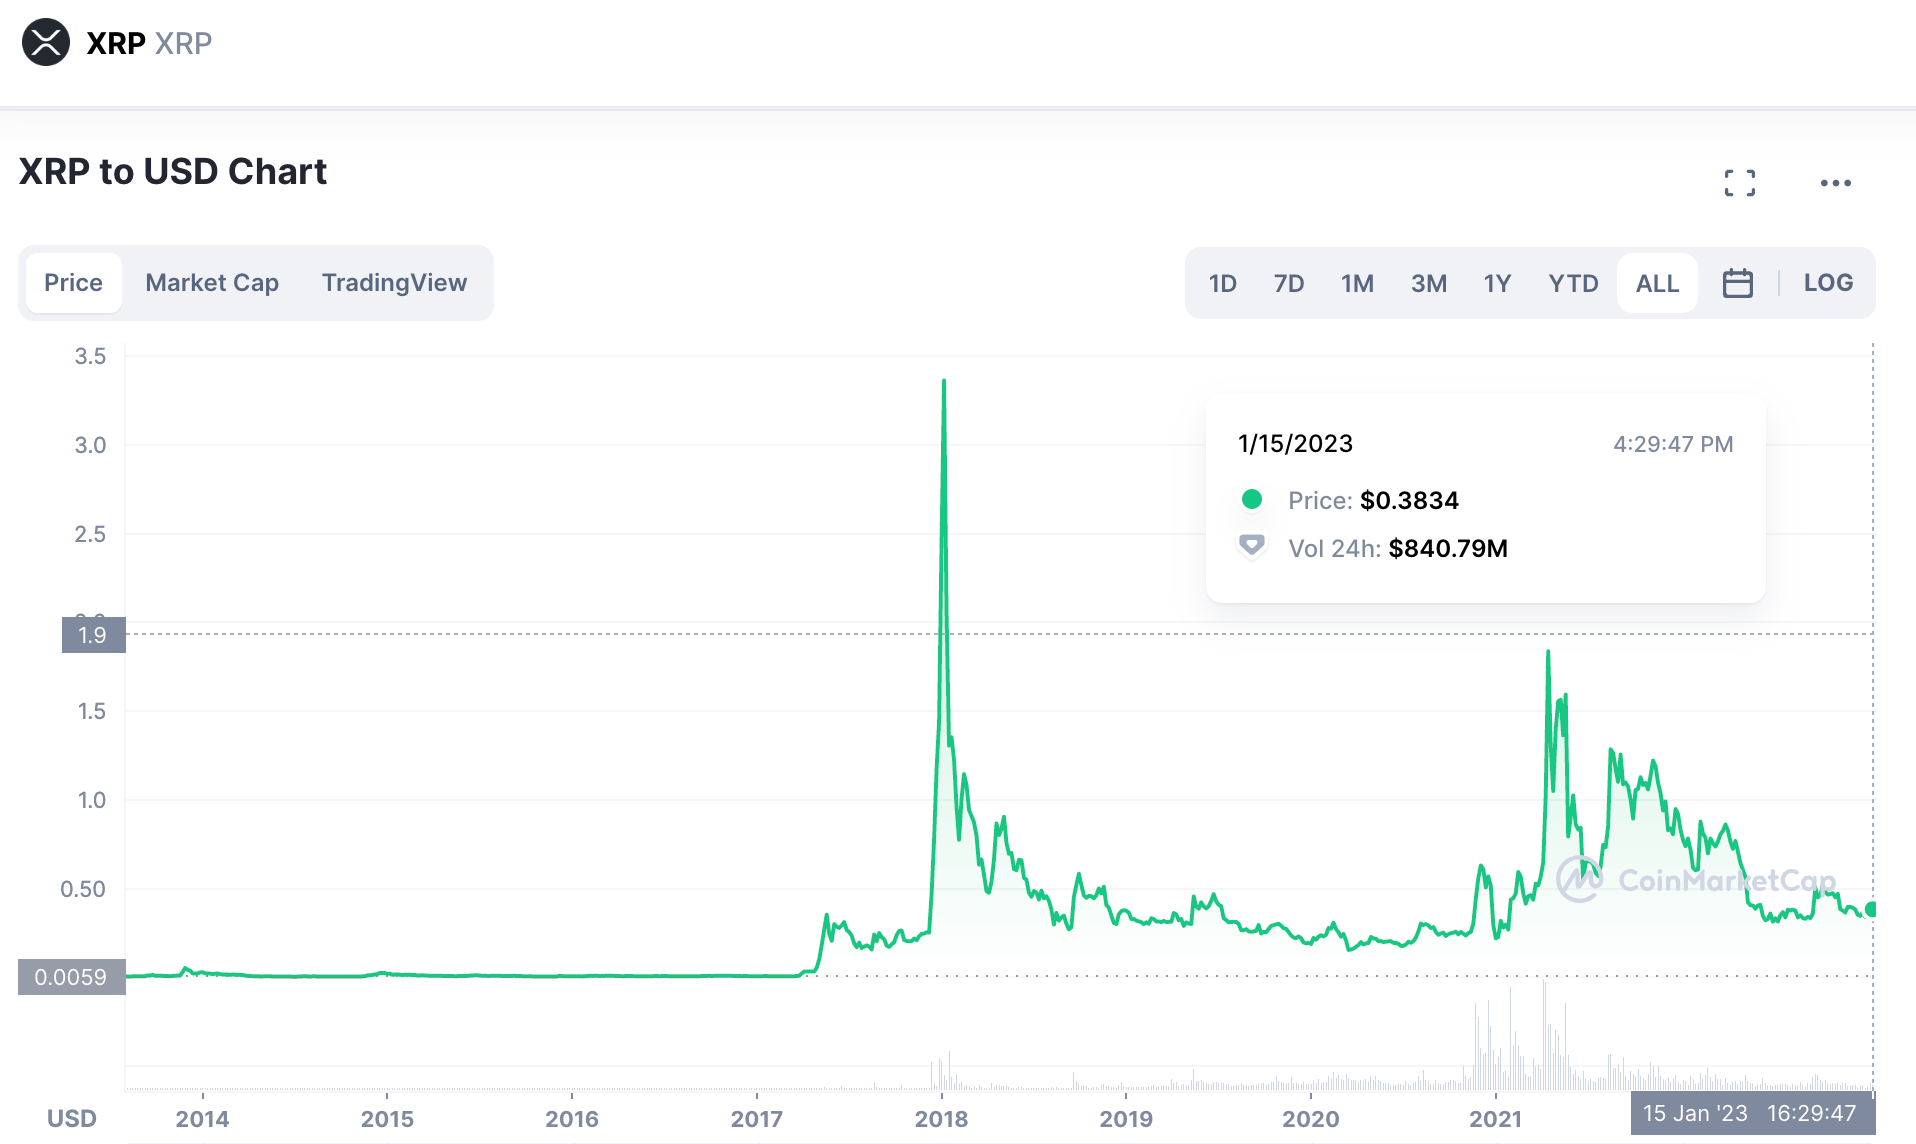Select the 1M time range
The image size is (1916, 1144).
[1357, 283]
